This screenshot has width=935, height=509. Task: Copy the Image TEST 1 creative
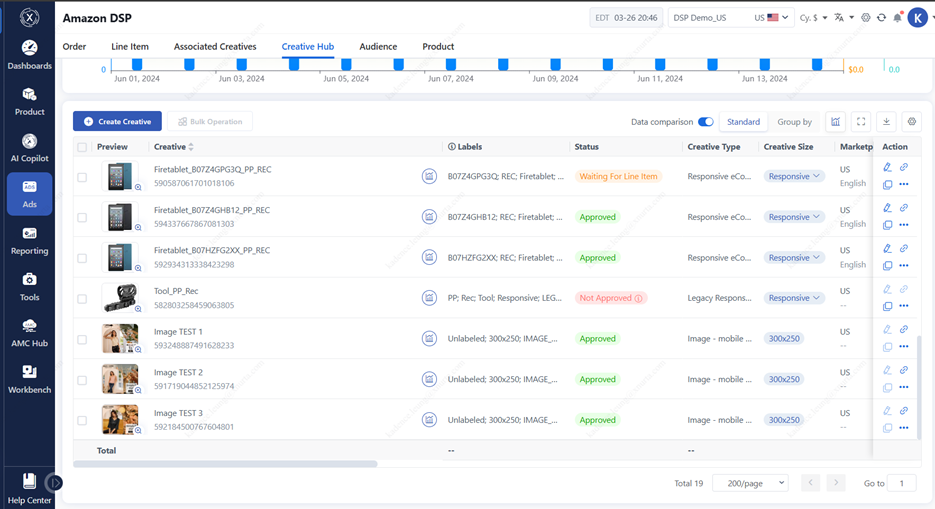tap(888, 347)
